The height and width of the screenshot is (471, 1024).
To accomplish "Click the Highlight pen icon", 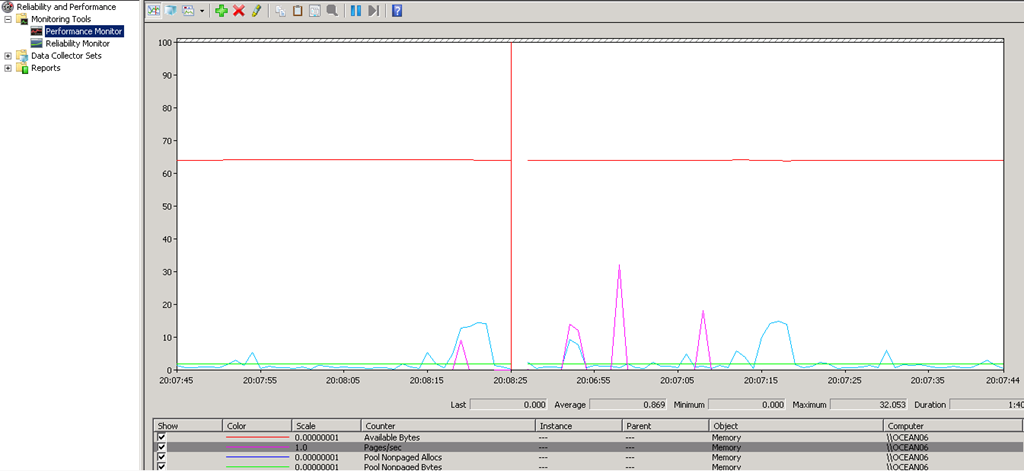I will pyautogui.click(x=256, y=10).
